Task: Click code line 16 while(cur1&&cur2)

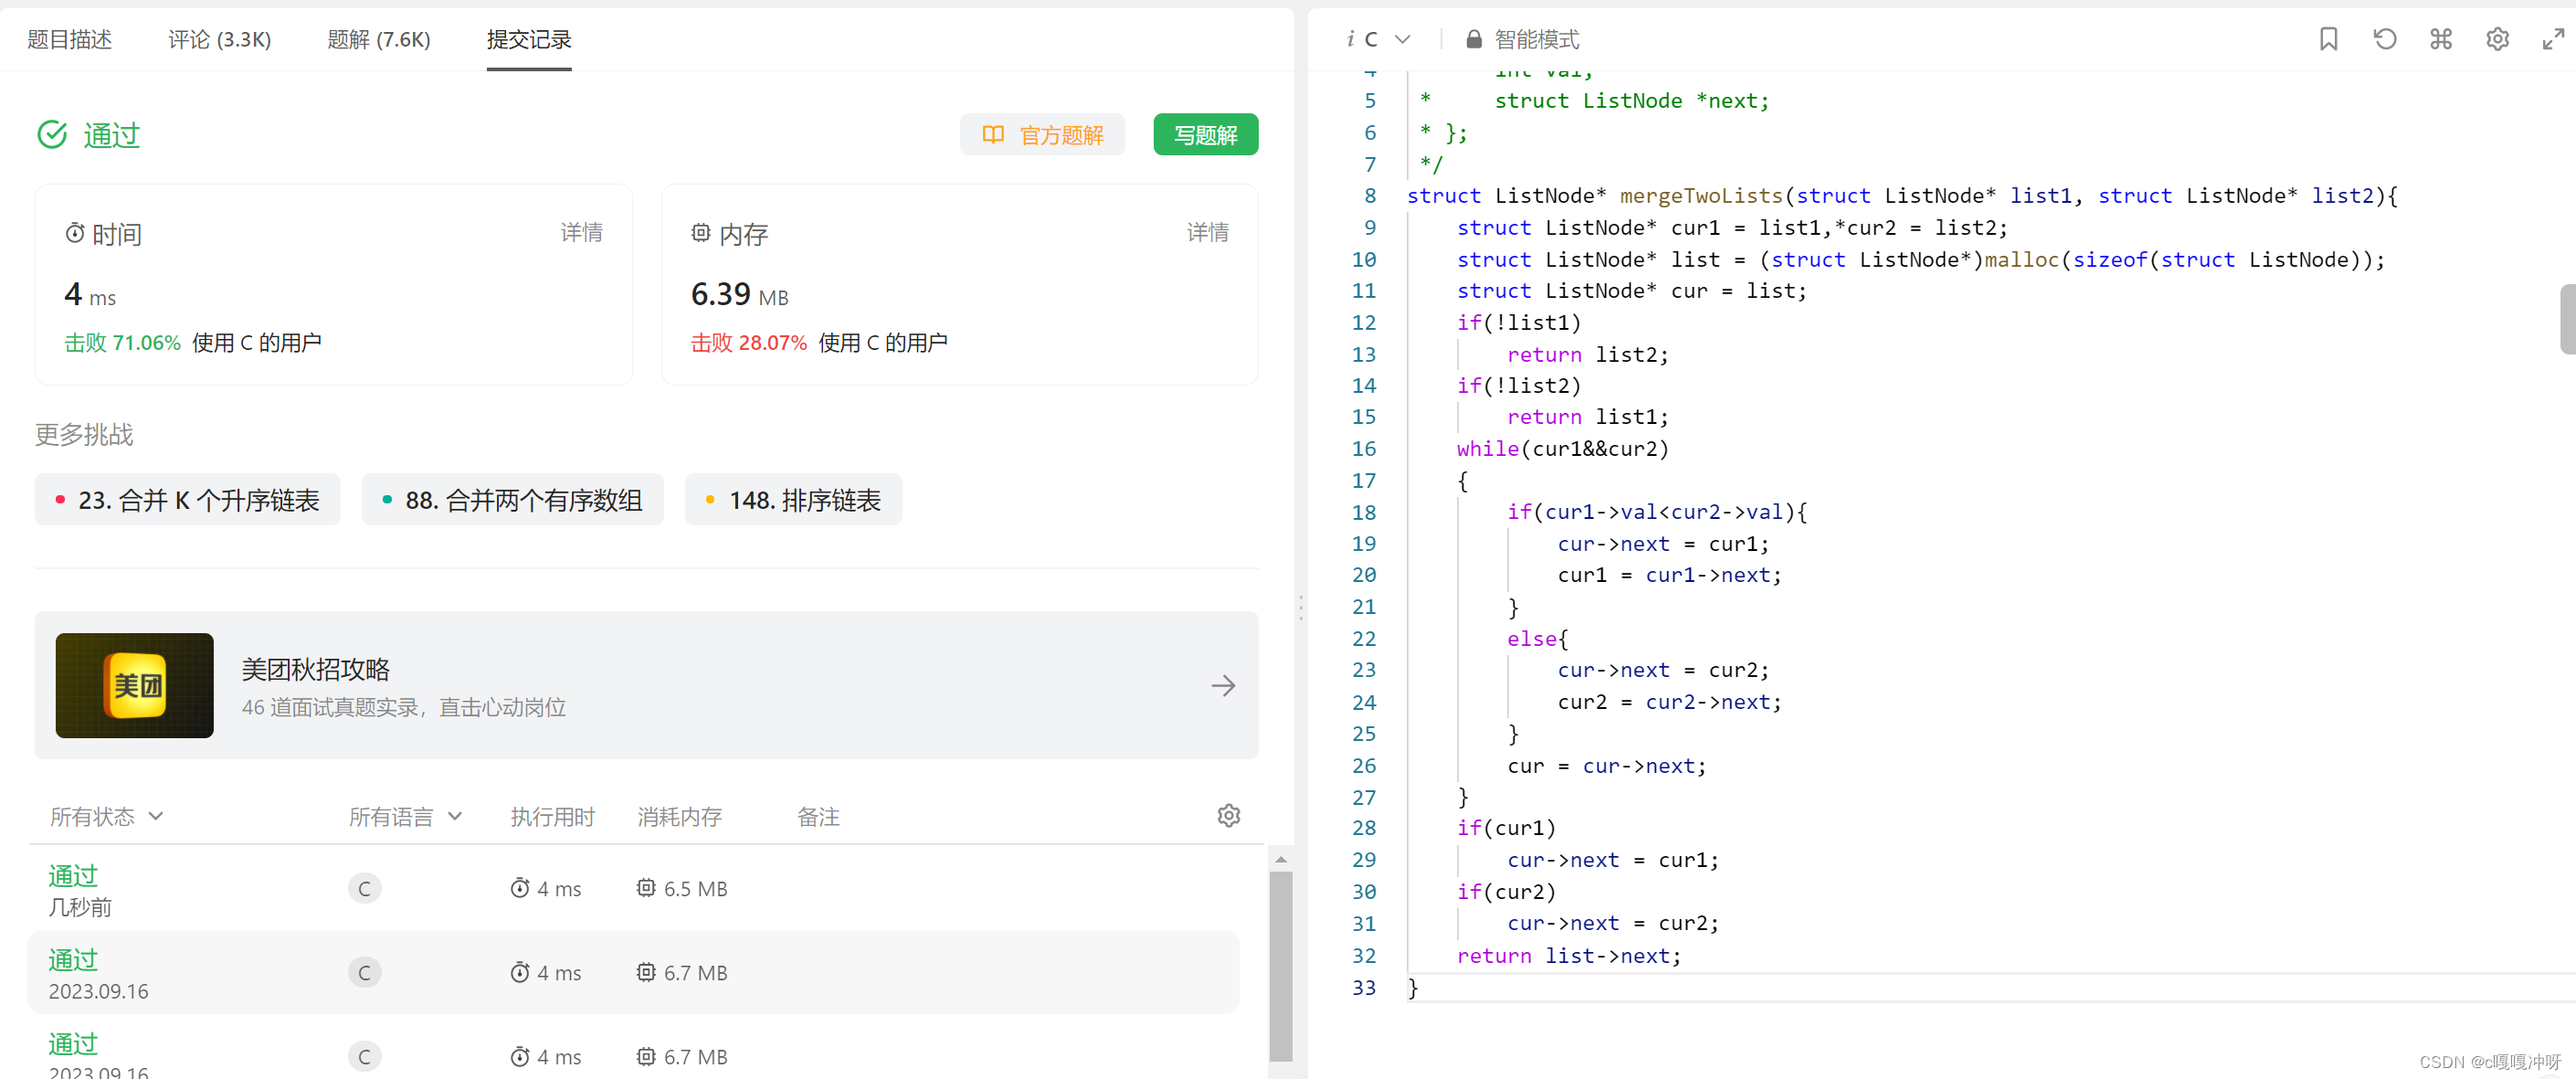Action: pos(1562,448)
